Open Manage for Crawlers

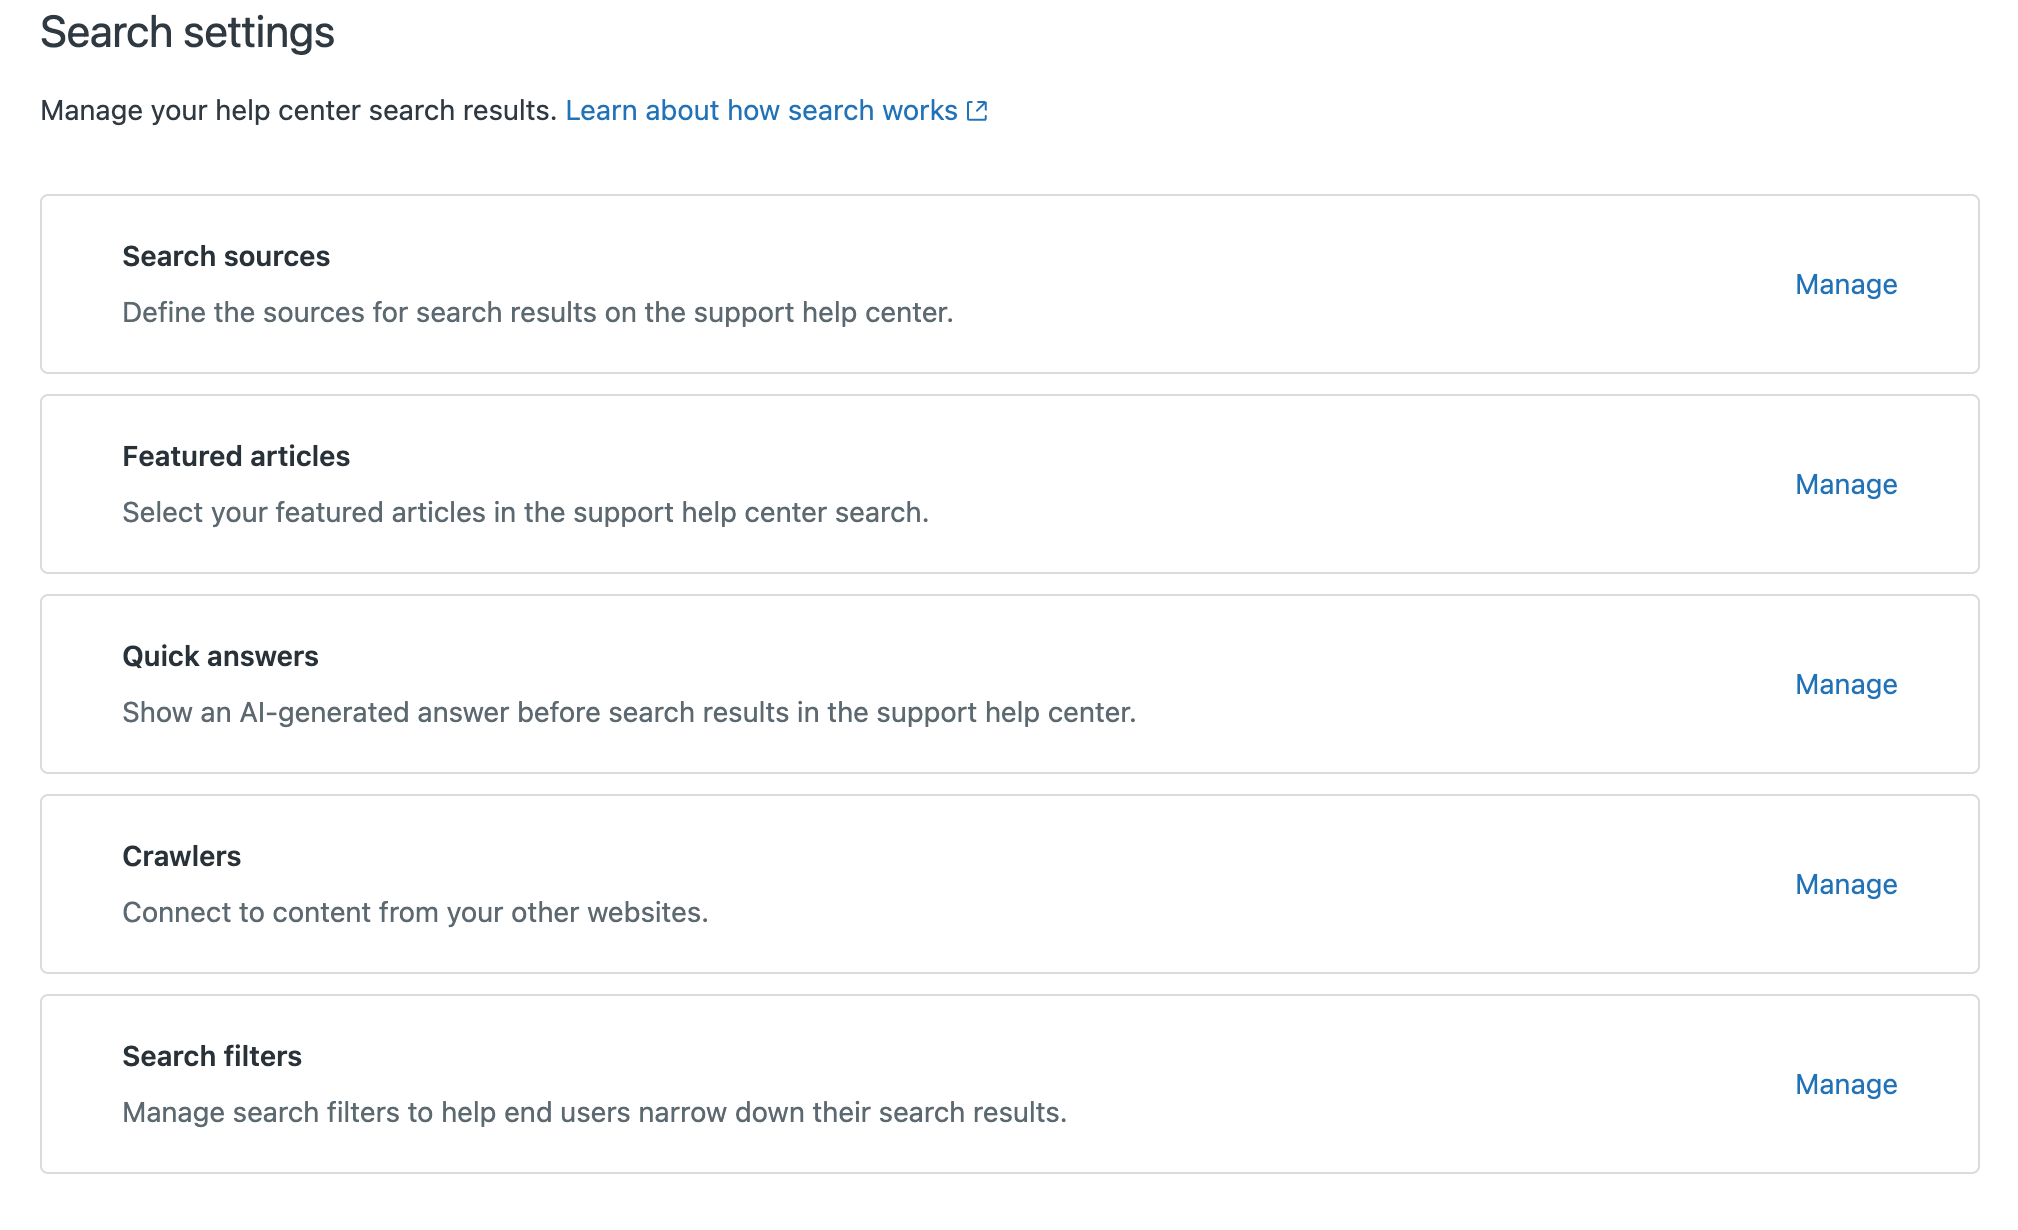(1845, 885)
